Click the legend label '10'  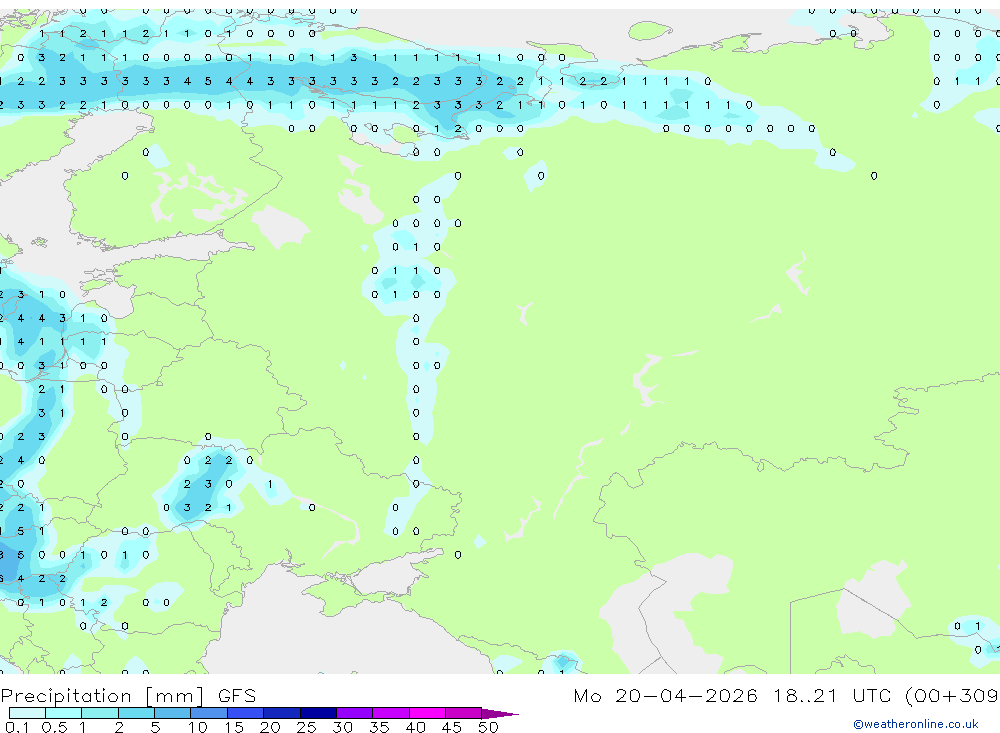pos(197,727)
